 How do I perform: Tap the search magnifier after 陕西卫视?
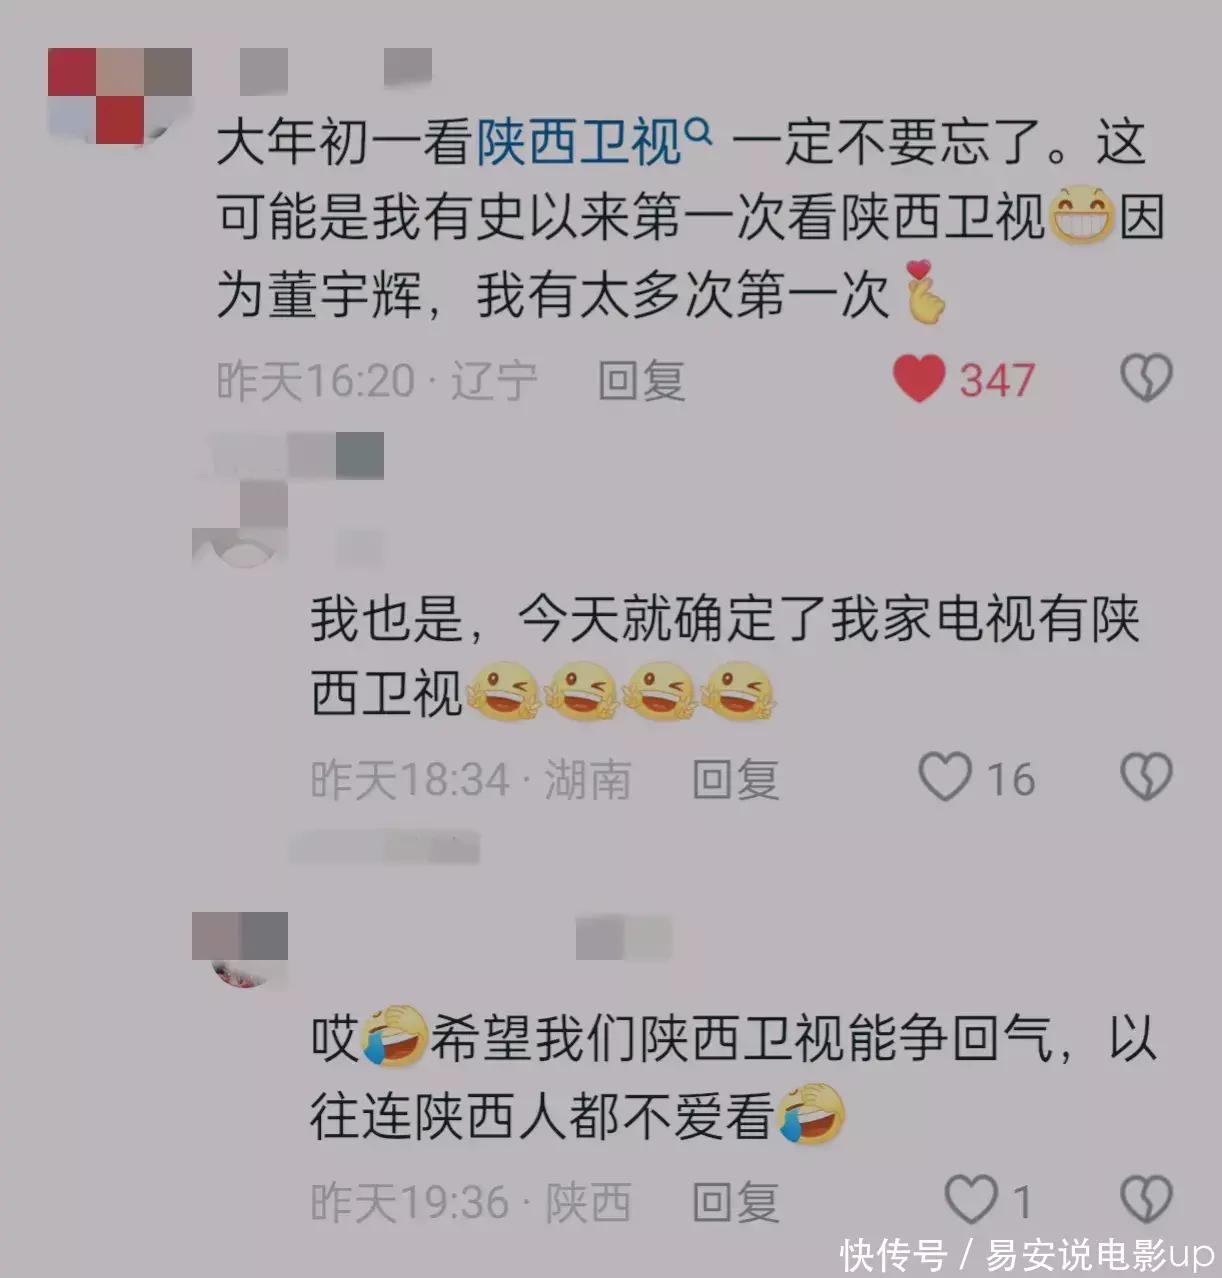699,131
